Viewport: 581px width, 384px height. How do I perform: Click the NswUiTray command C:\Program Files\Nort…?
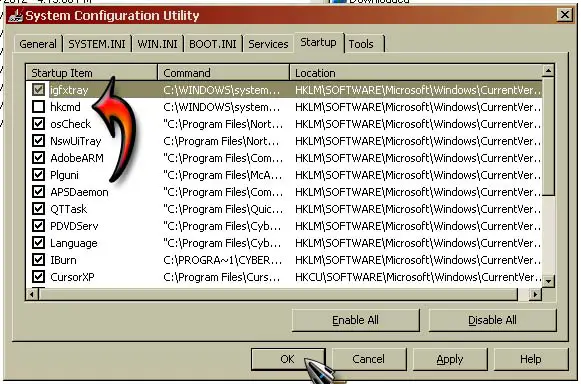click(221, 141)
